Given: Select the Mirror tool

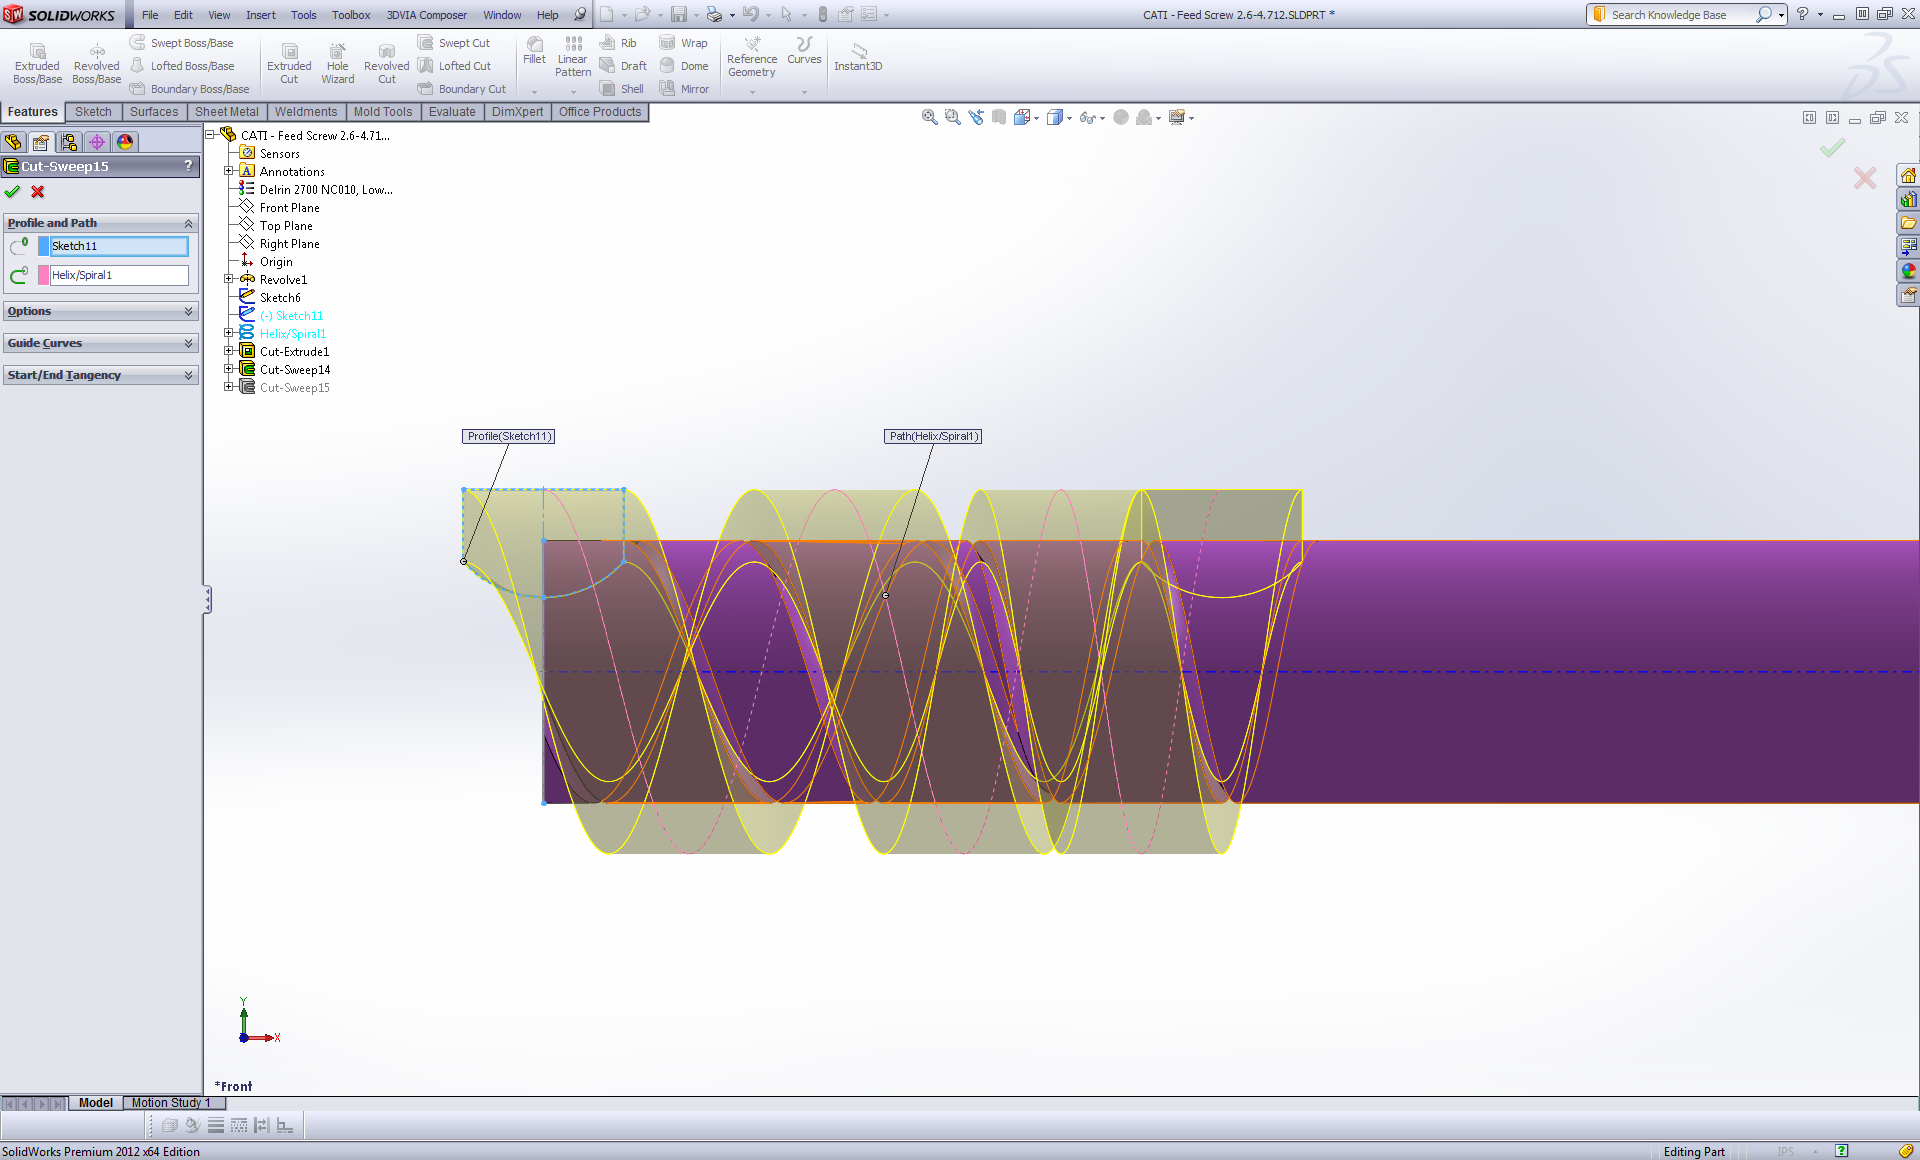Looking at the screenshot, I should pos(683,89).
